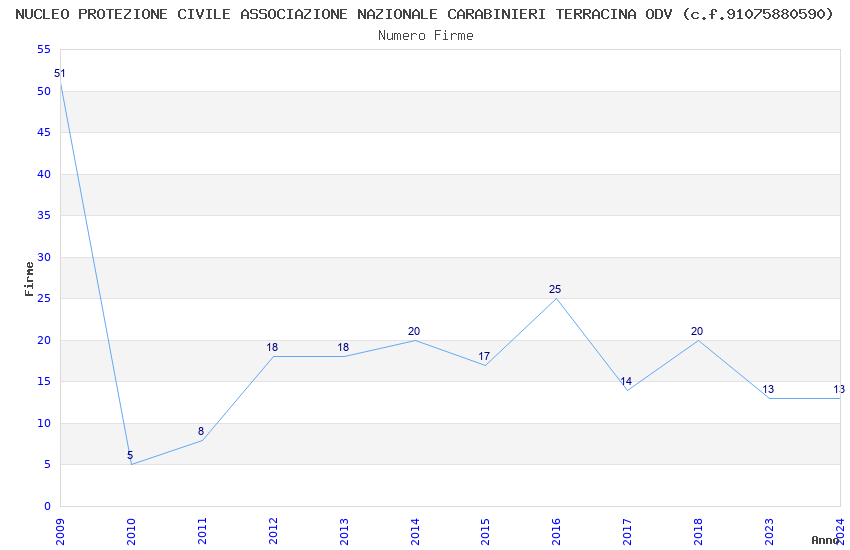Select the 2010 year axis label
This screenshot has width=850, height=550.
131,532
